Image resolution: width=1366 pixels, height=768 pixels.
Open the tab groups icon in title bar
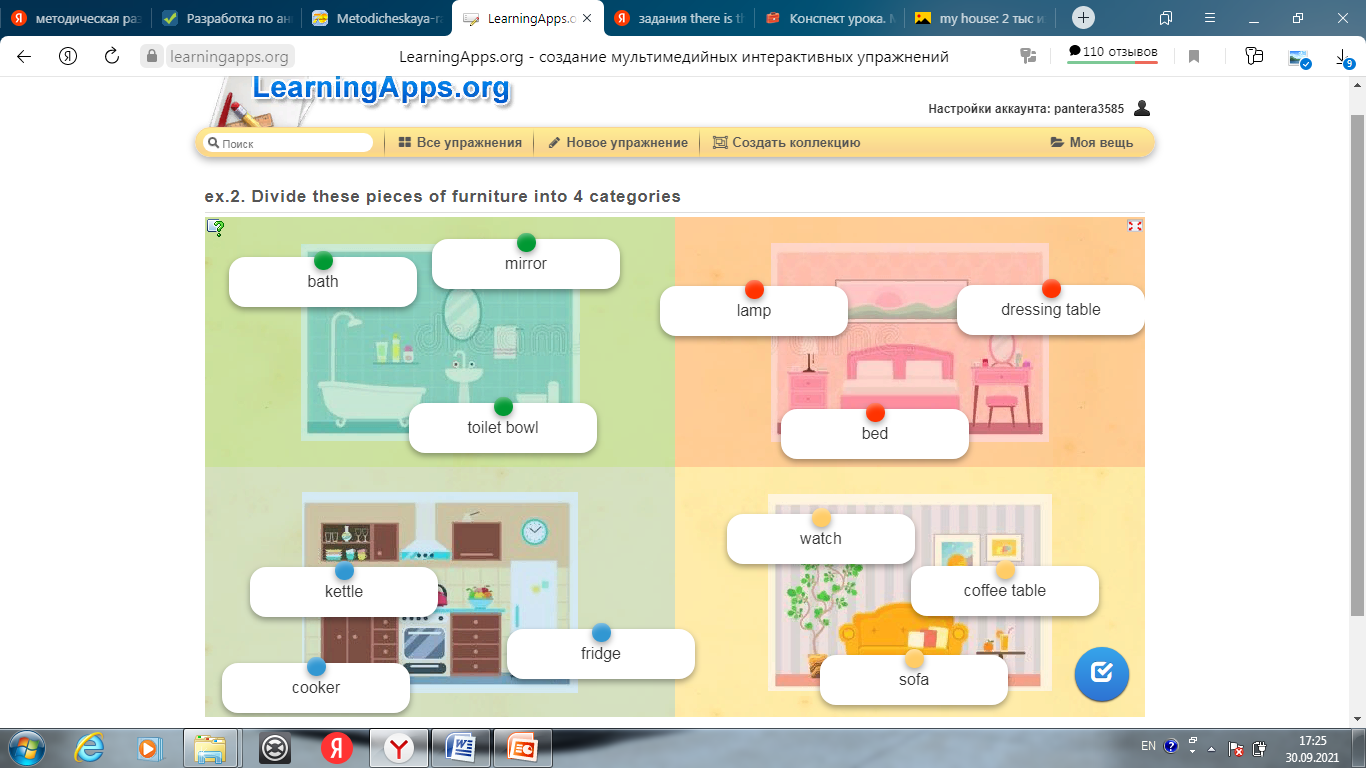[1166, 18]
